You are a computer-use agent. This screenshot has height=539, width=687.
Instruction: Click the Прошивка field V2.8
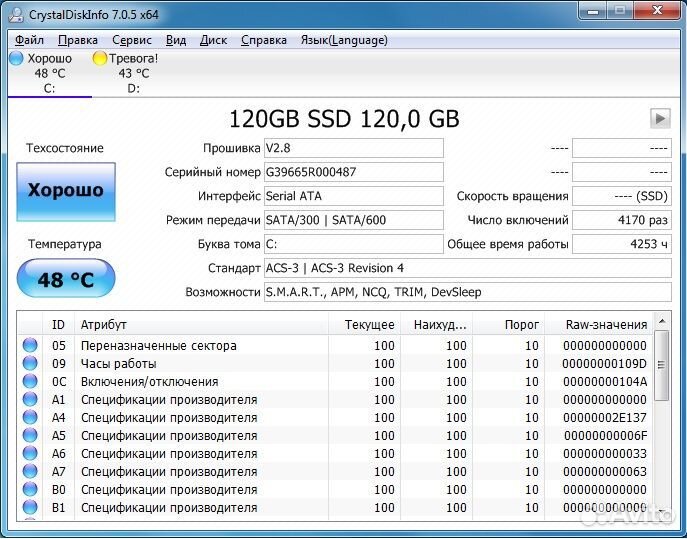354,148
